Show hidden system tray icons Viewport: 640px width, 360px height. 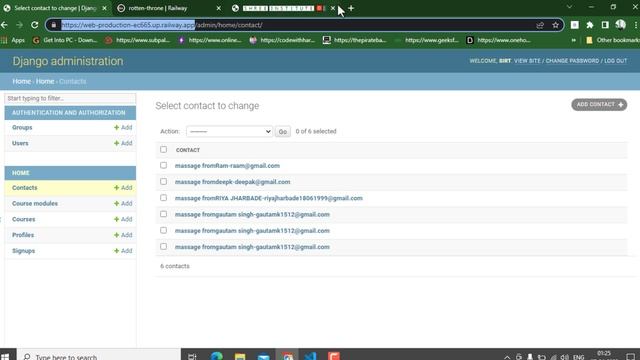[x=507, y=357]
